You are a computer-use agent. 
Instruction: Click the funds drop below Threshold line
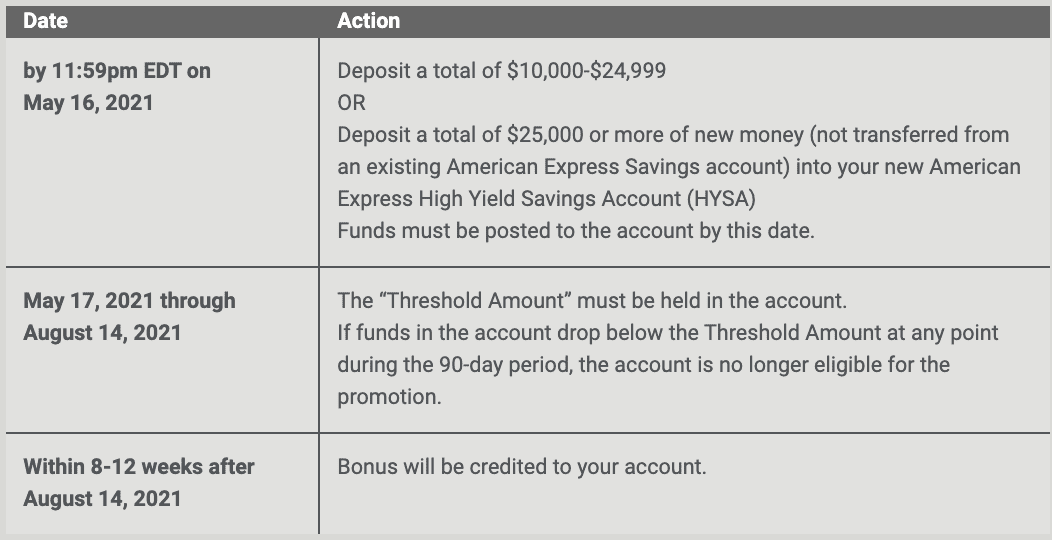(668, 333)
